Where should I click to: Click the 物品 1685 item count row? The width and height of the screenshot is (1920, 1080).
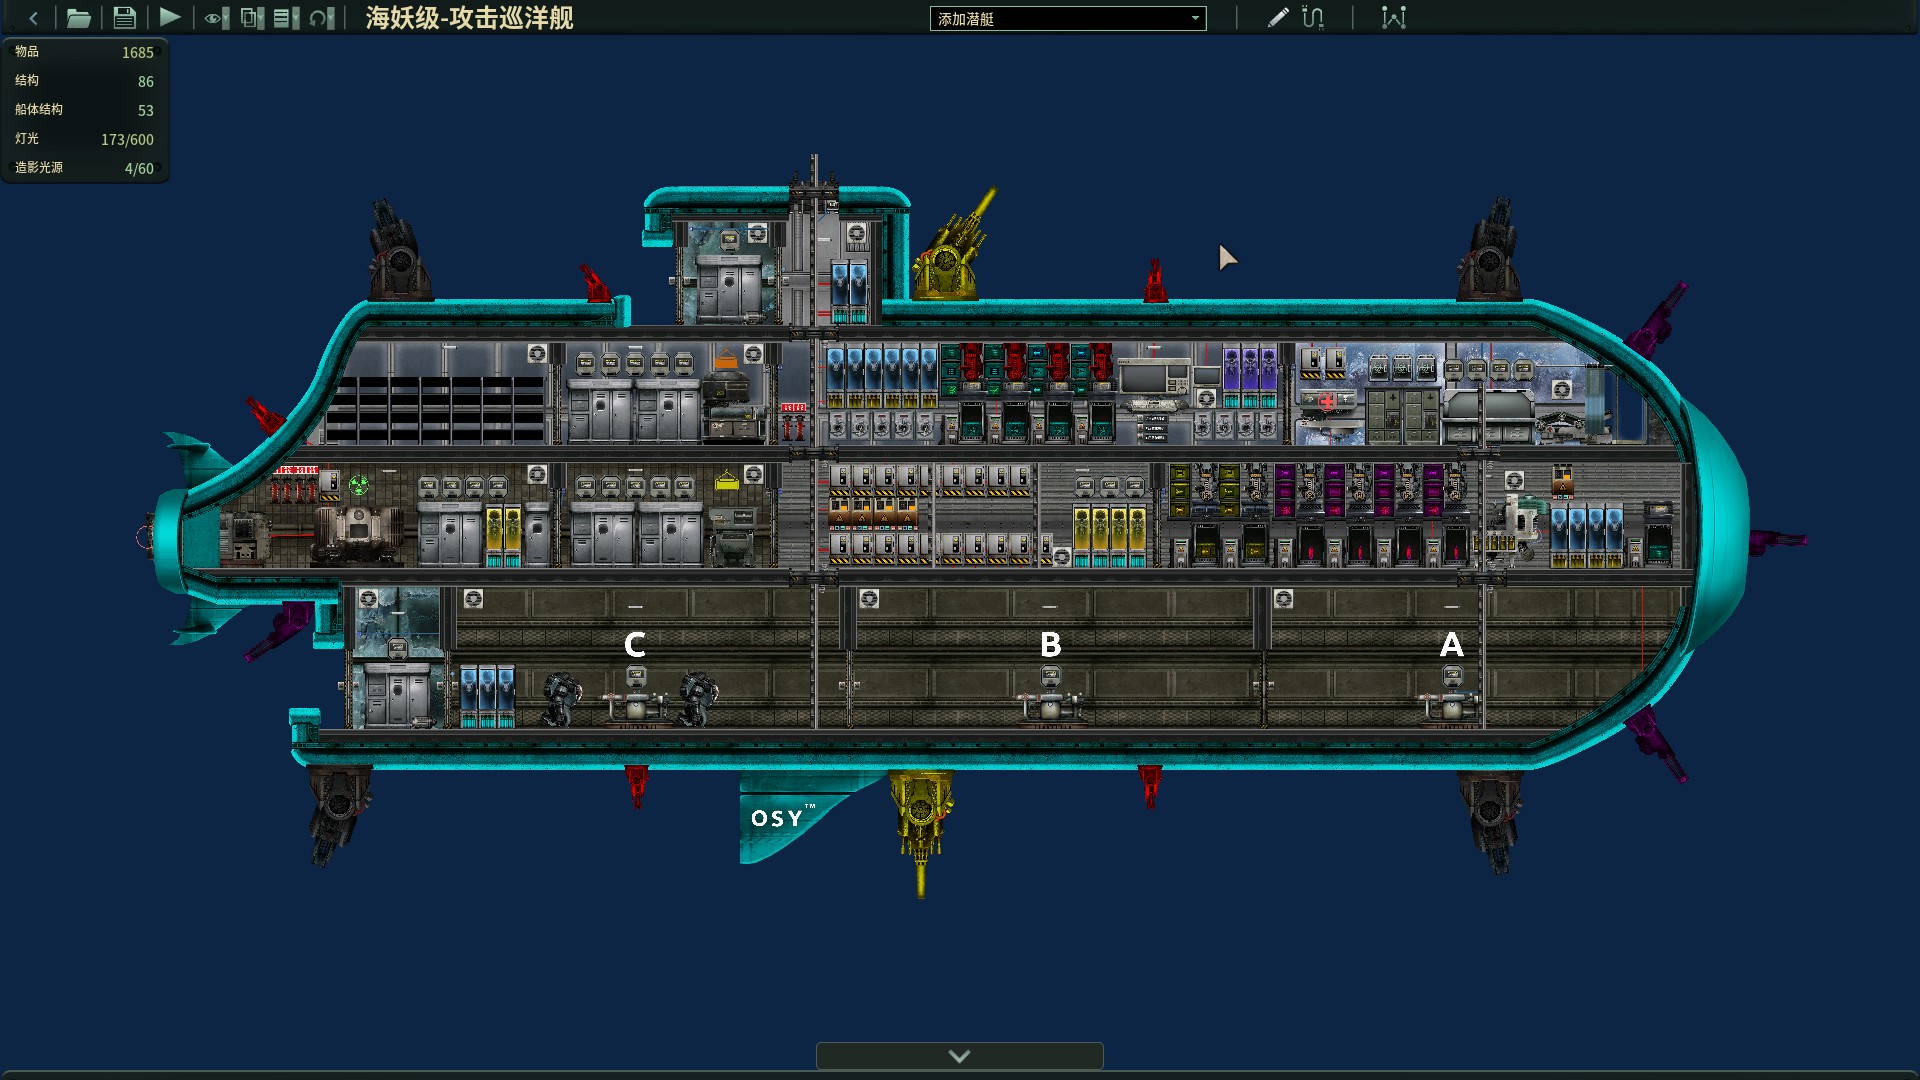(84, 52)
